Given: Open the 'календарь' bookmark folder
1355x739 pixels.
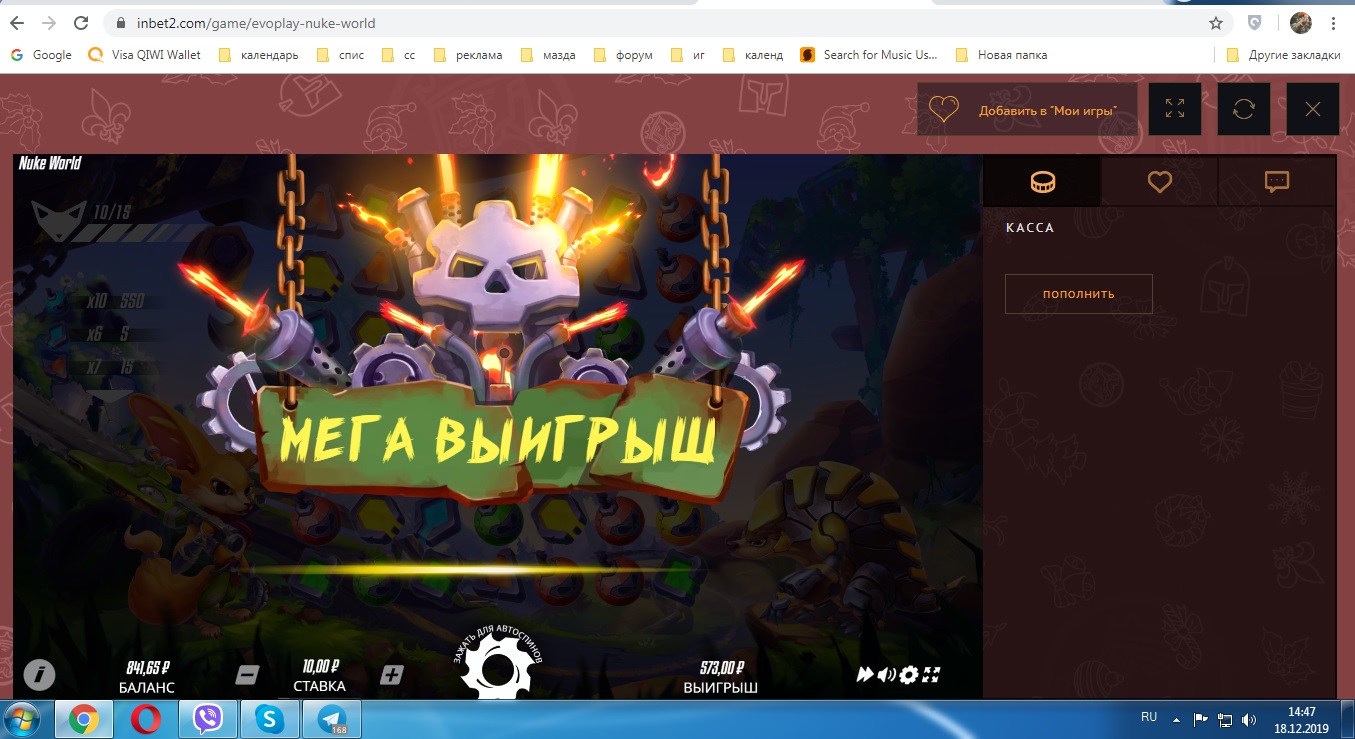Looking at the screenshot, I should pyautogui.click(x=258, y=55).
